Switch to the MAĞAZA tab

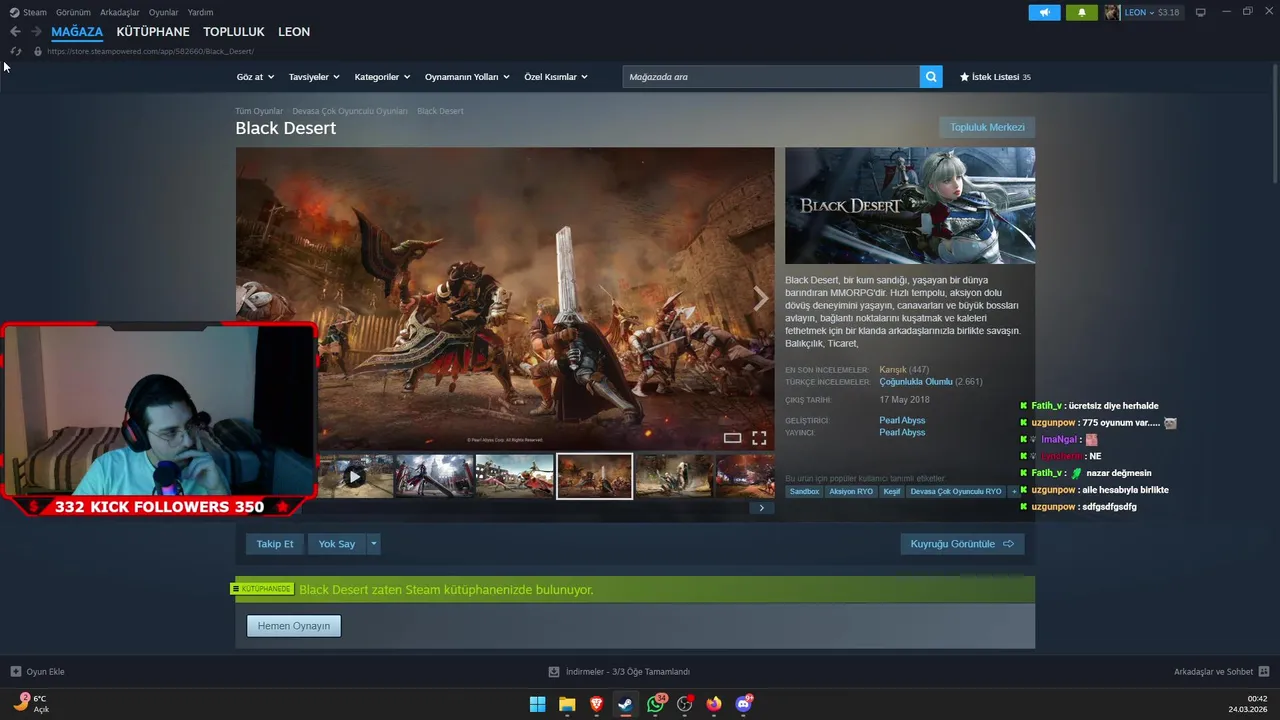coord(77,32)
